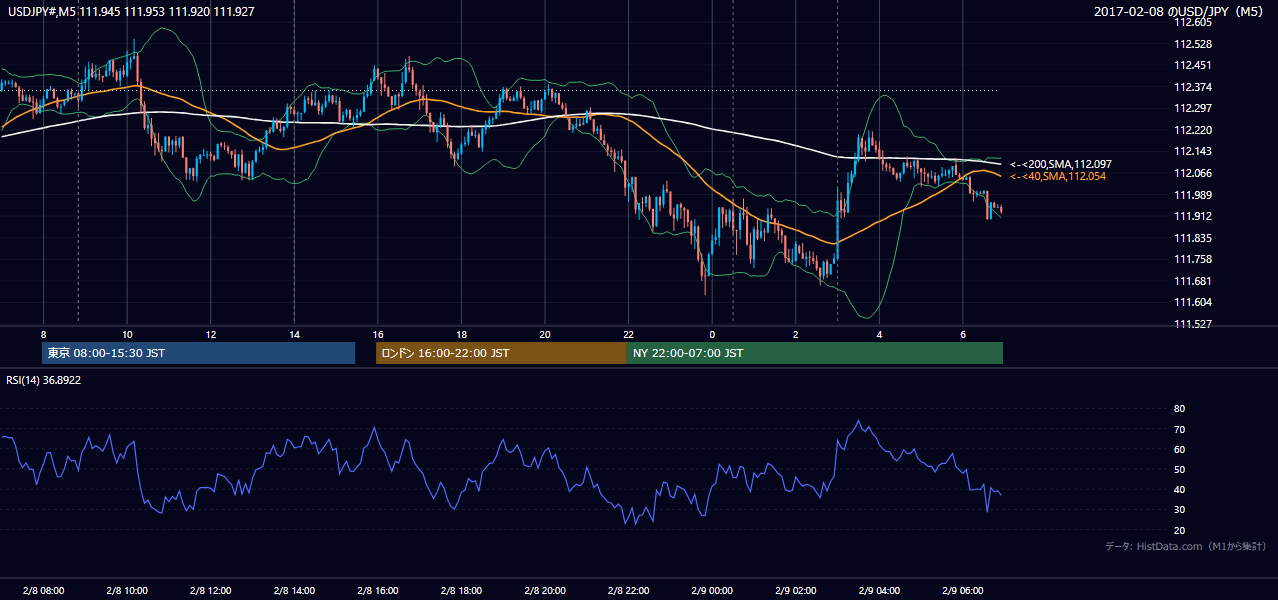Select the 2/9 00:00 time label
The image size is (1278, 600).
(712, 590)
